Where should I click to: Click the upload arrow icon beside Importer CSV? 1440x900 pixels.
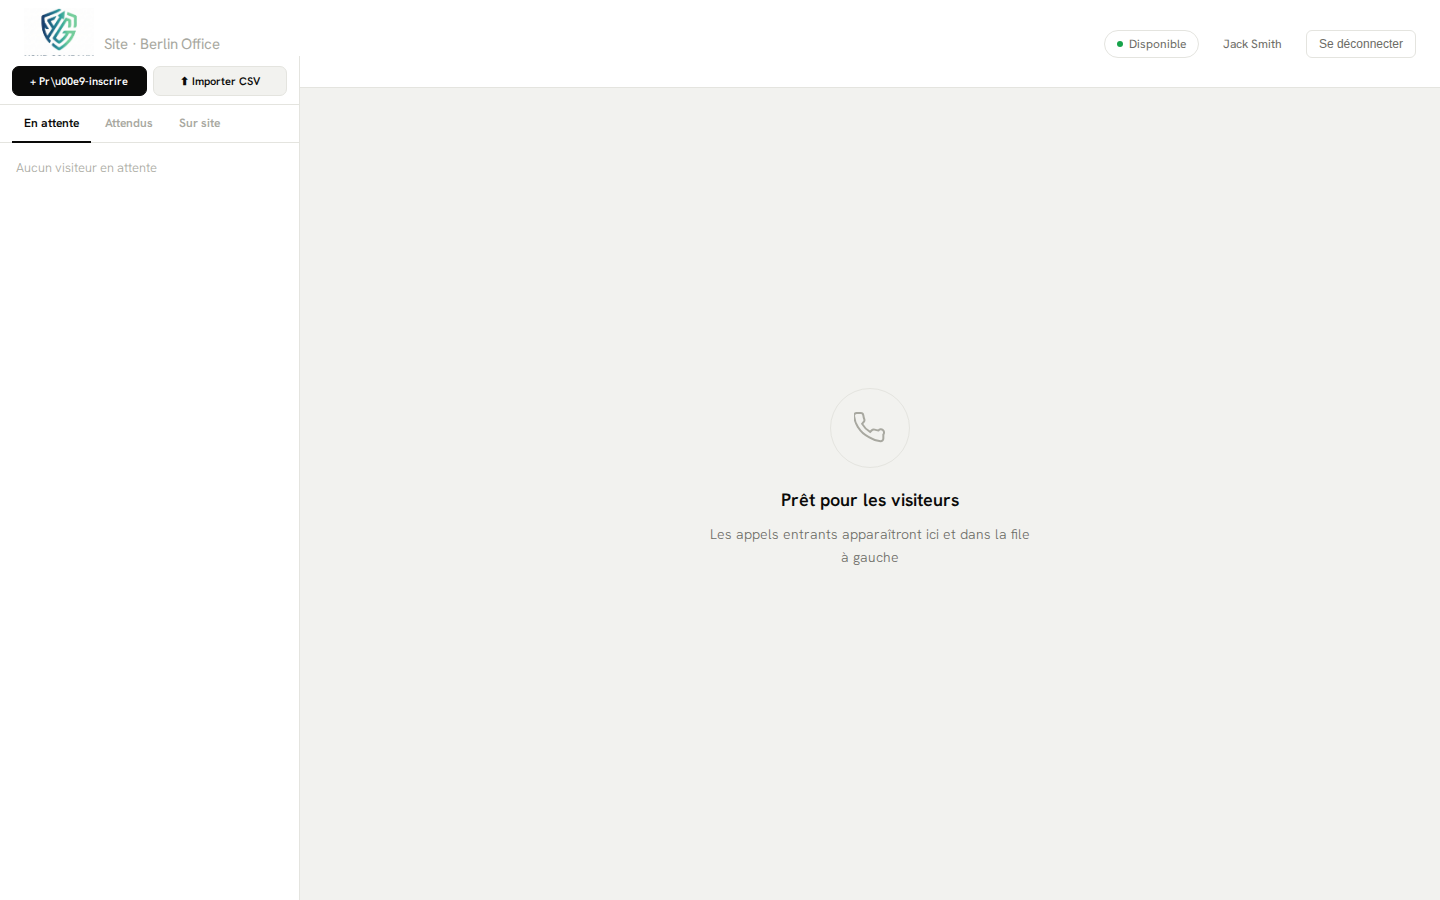point(184,81)
